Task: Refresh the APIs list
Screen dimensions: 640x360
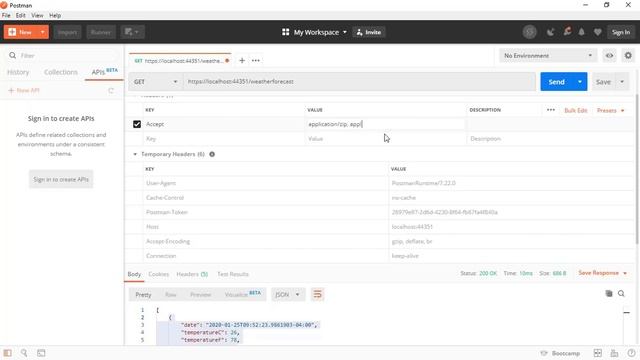Action: [x=111, y=91]
